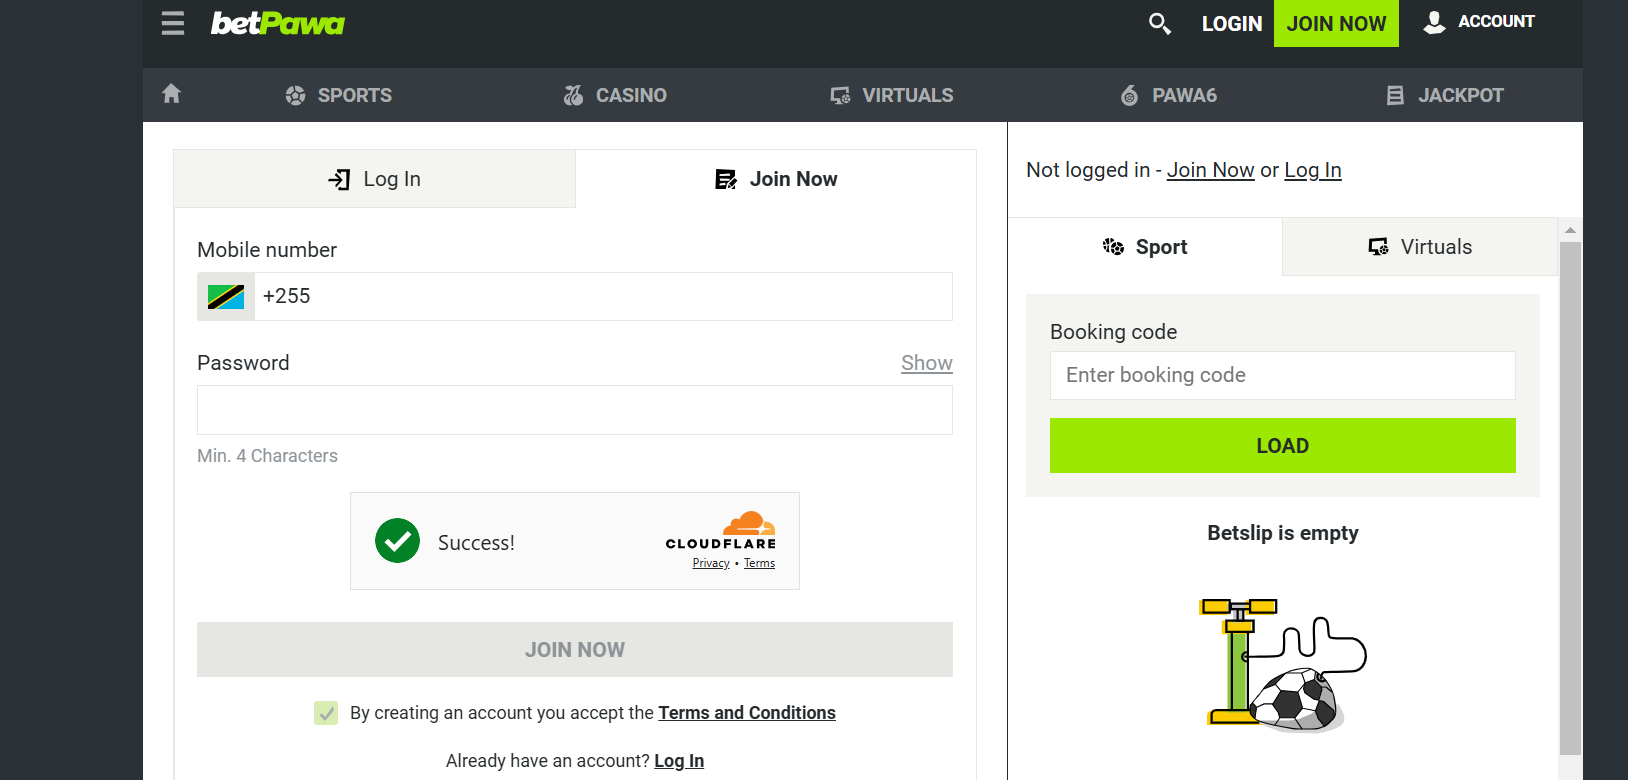
Task: Open the Terms and Conditions link
Action: 747,713
